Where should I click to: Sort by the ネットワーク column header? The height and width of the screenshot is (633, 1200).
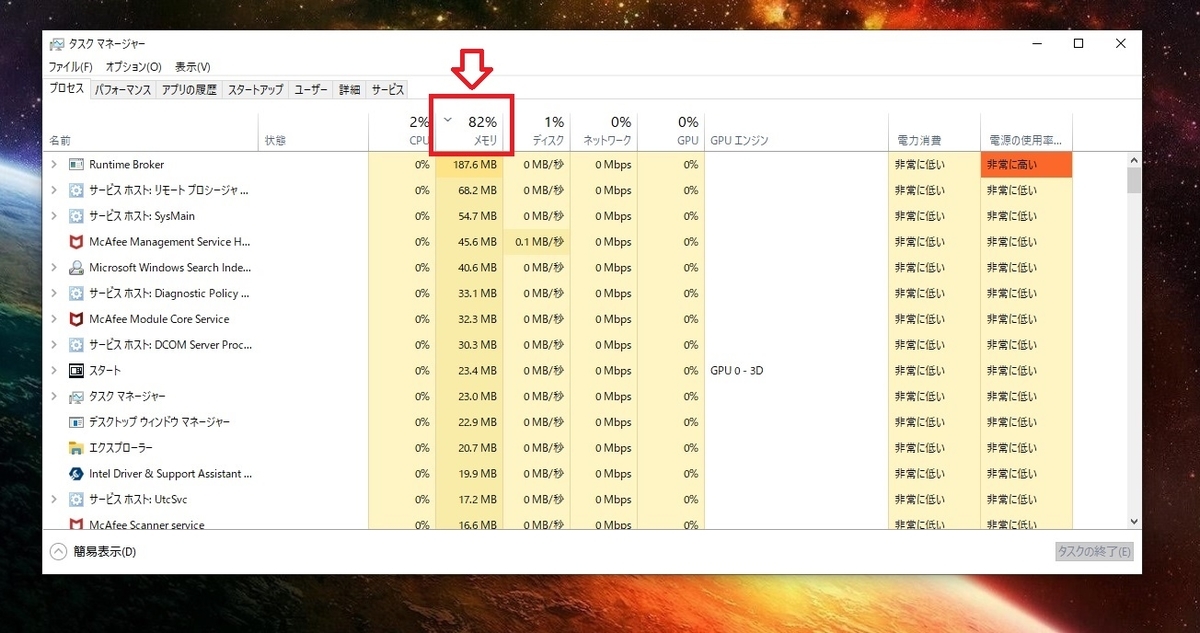(603, 130)
